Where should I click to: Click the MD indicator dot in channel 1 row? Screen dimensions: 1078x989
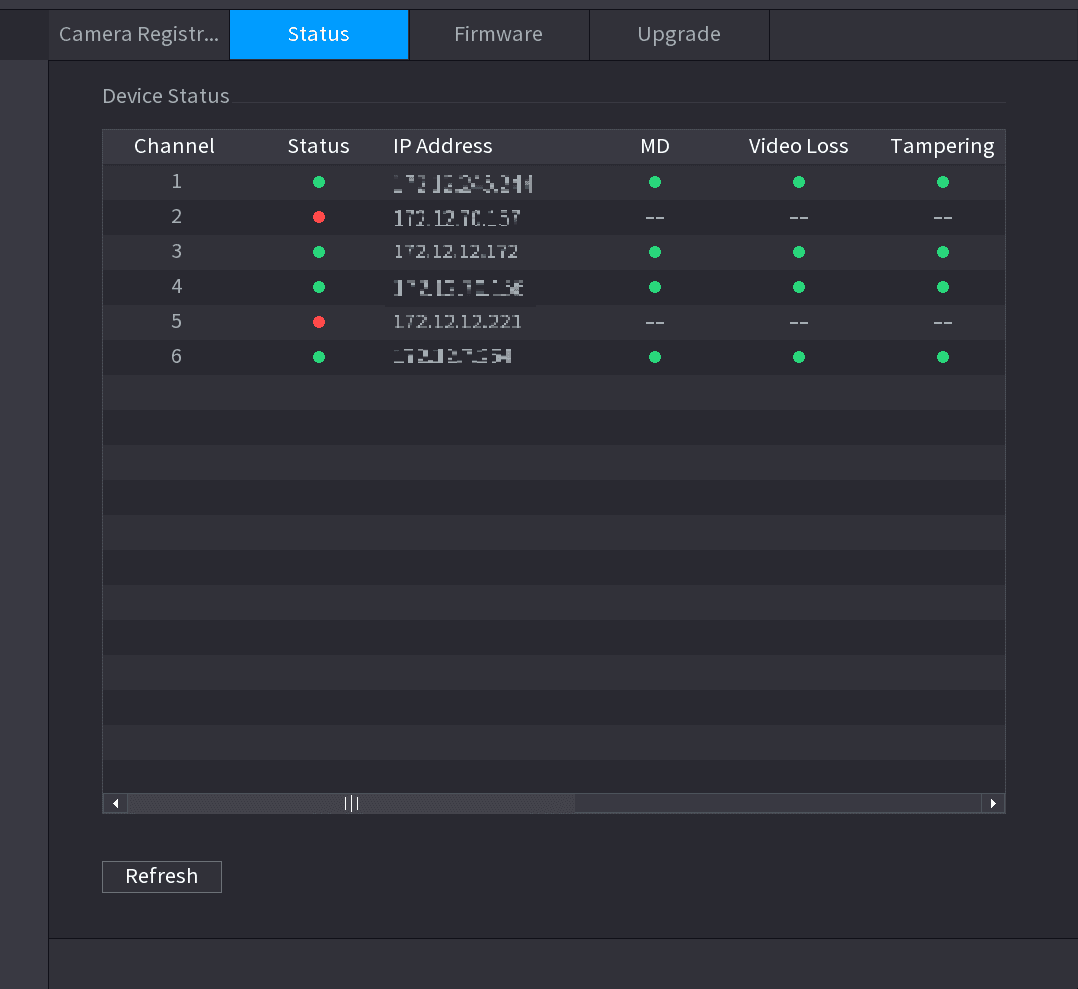(655, 182)
